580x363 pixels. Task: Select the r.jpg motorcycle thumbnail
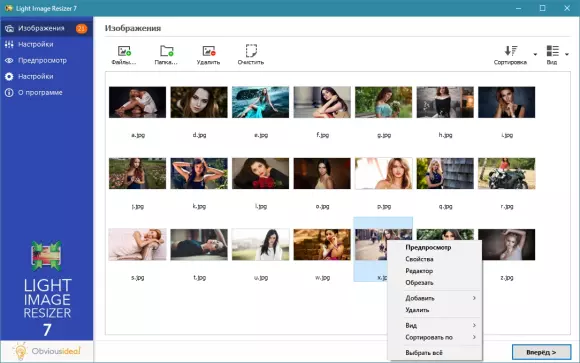tap(506, 174)
